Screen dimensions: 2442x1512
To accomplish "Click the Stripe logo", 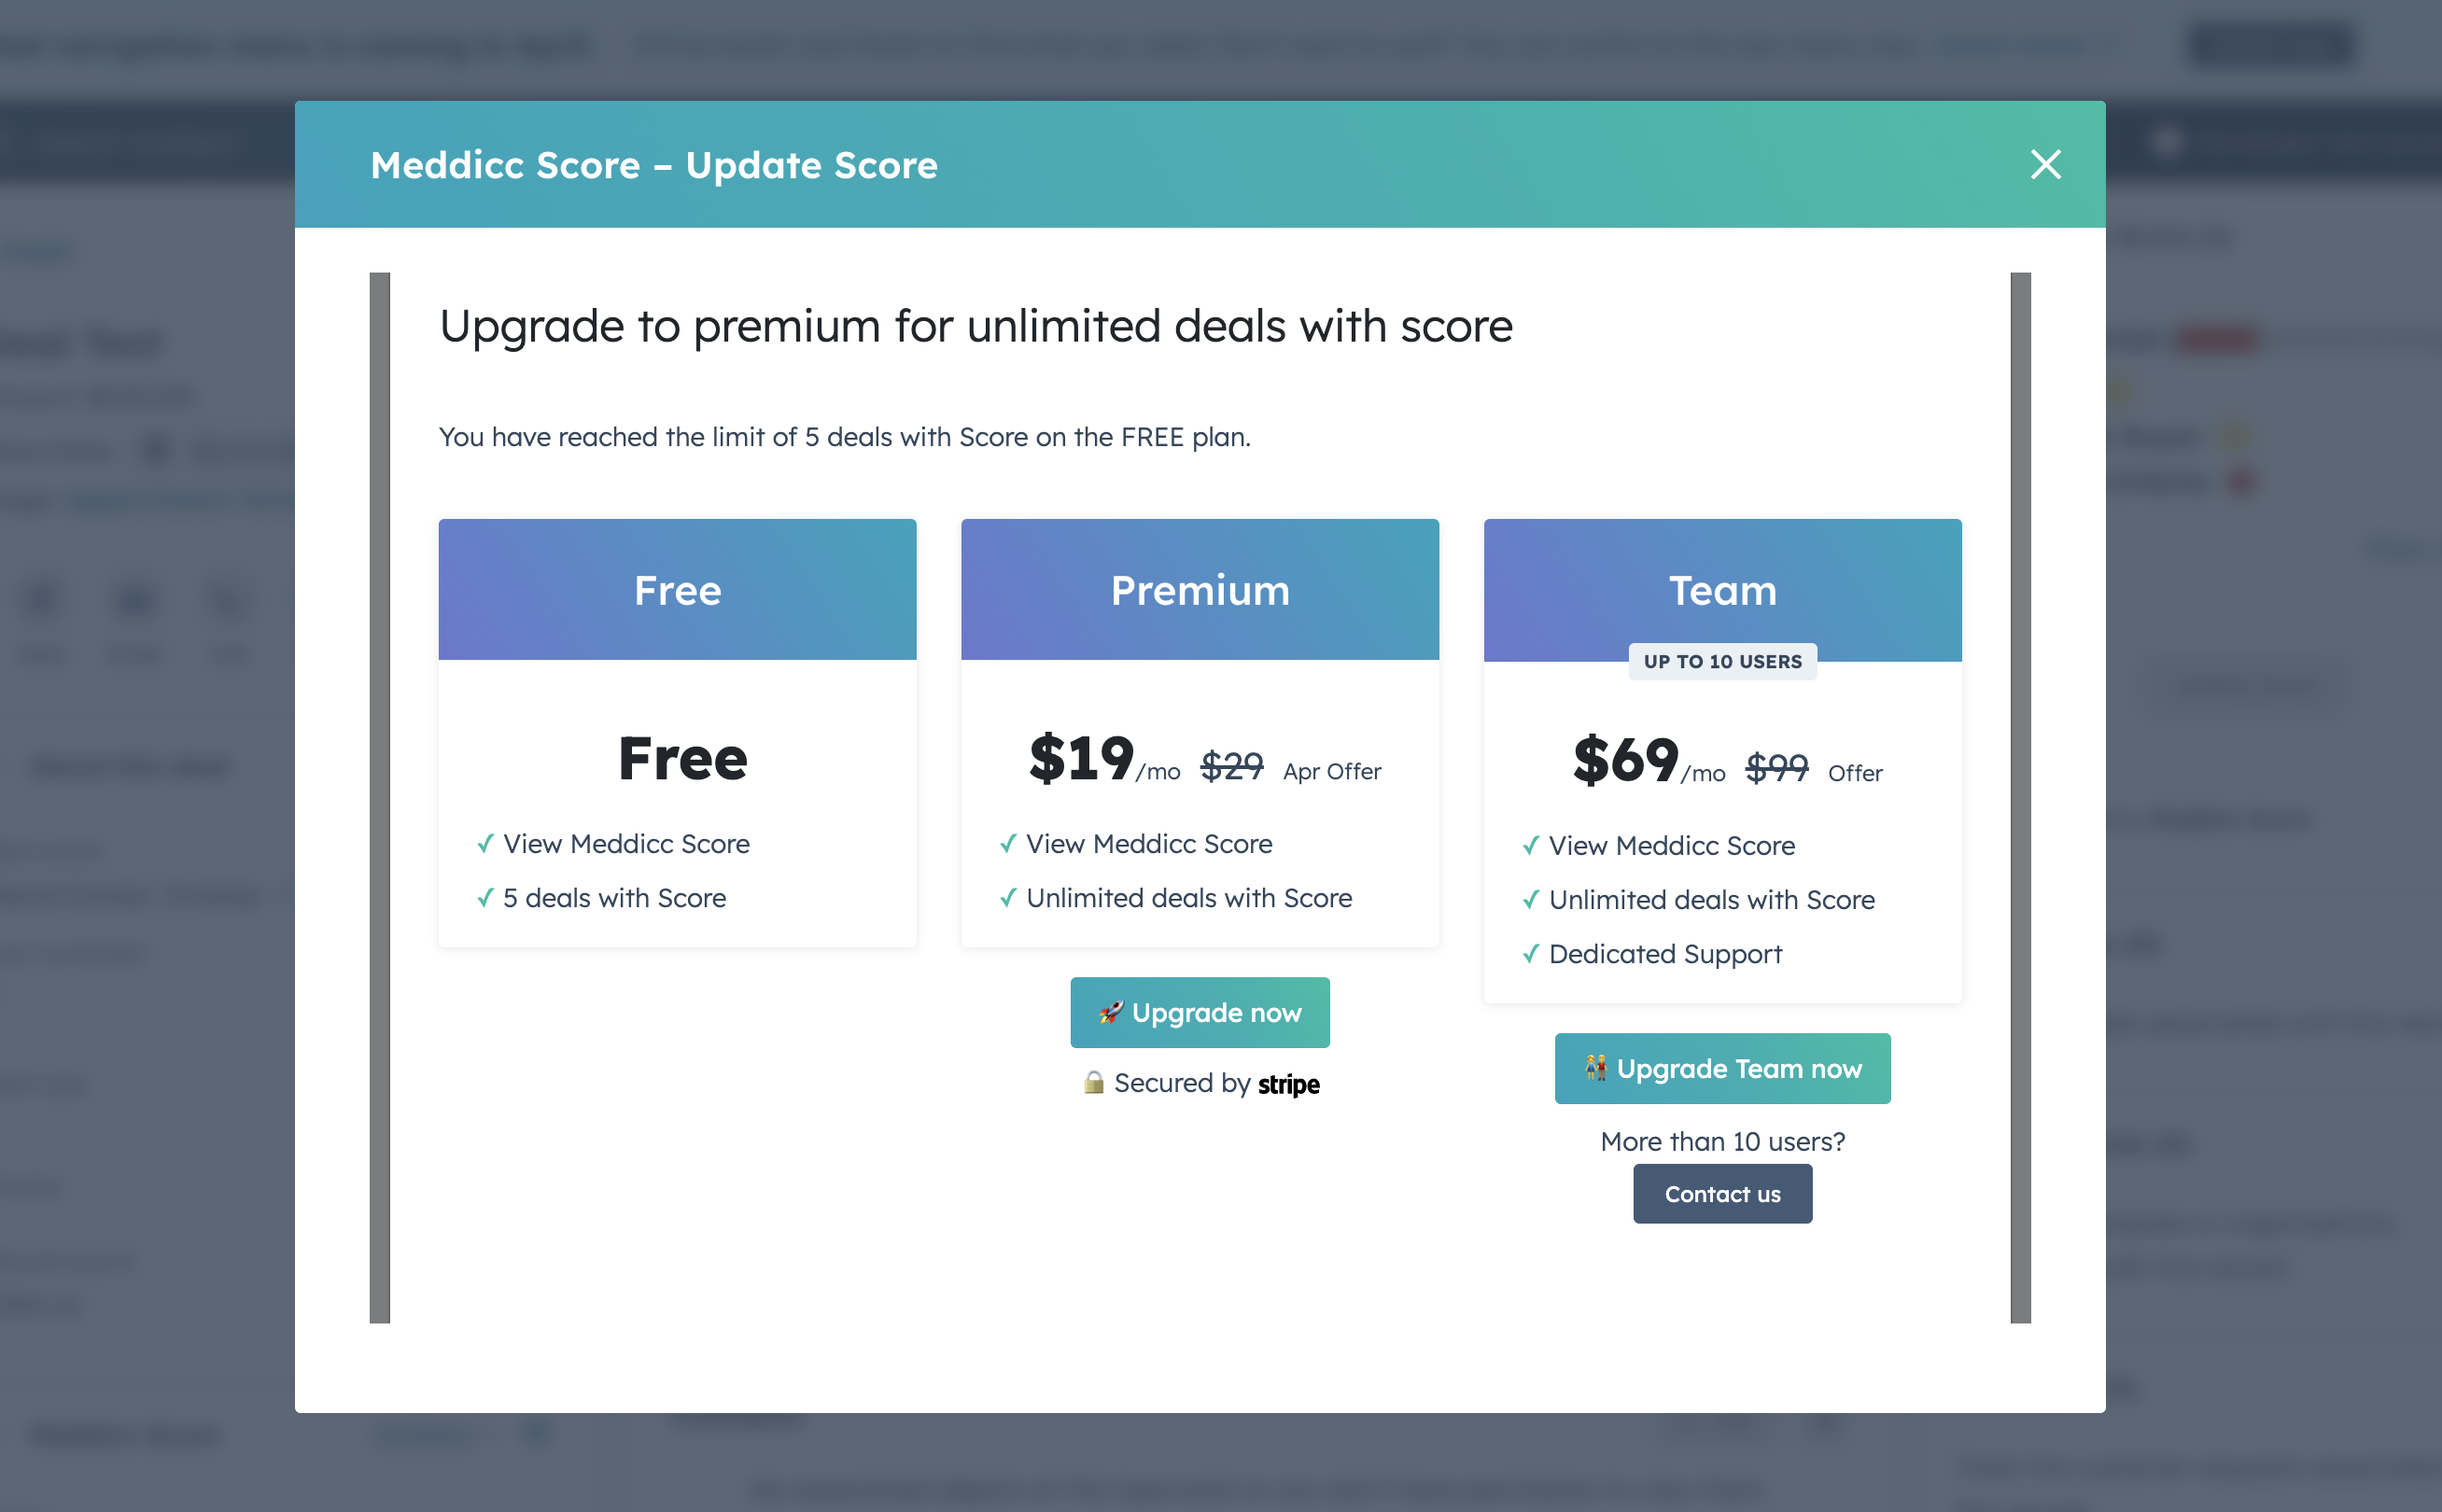I will point(1288,1084).
